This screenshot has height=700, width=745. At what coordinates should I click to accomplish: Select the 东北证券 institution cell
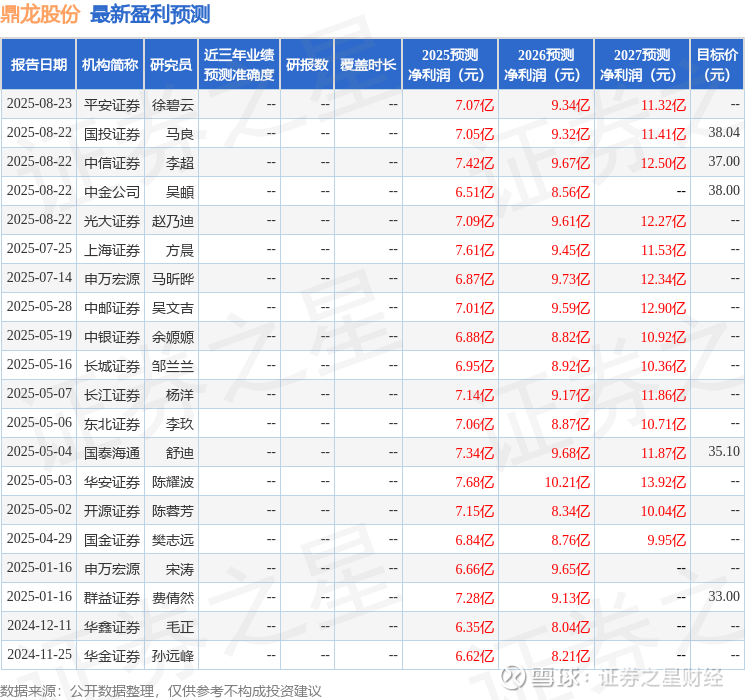tap(112, 424)
